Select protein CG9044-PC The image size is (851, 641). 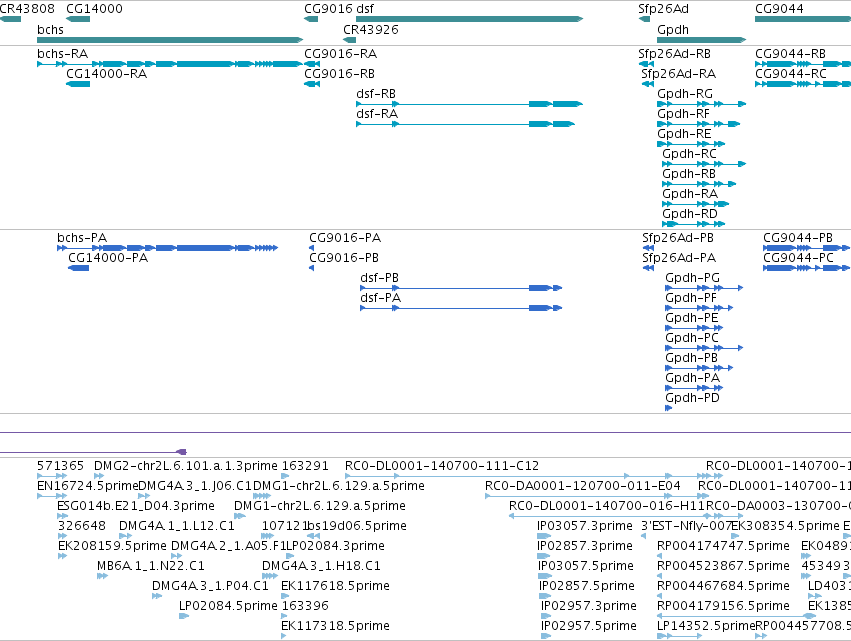(806, 268)
